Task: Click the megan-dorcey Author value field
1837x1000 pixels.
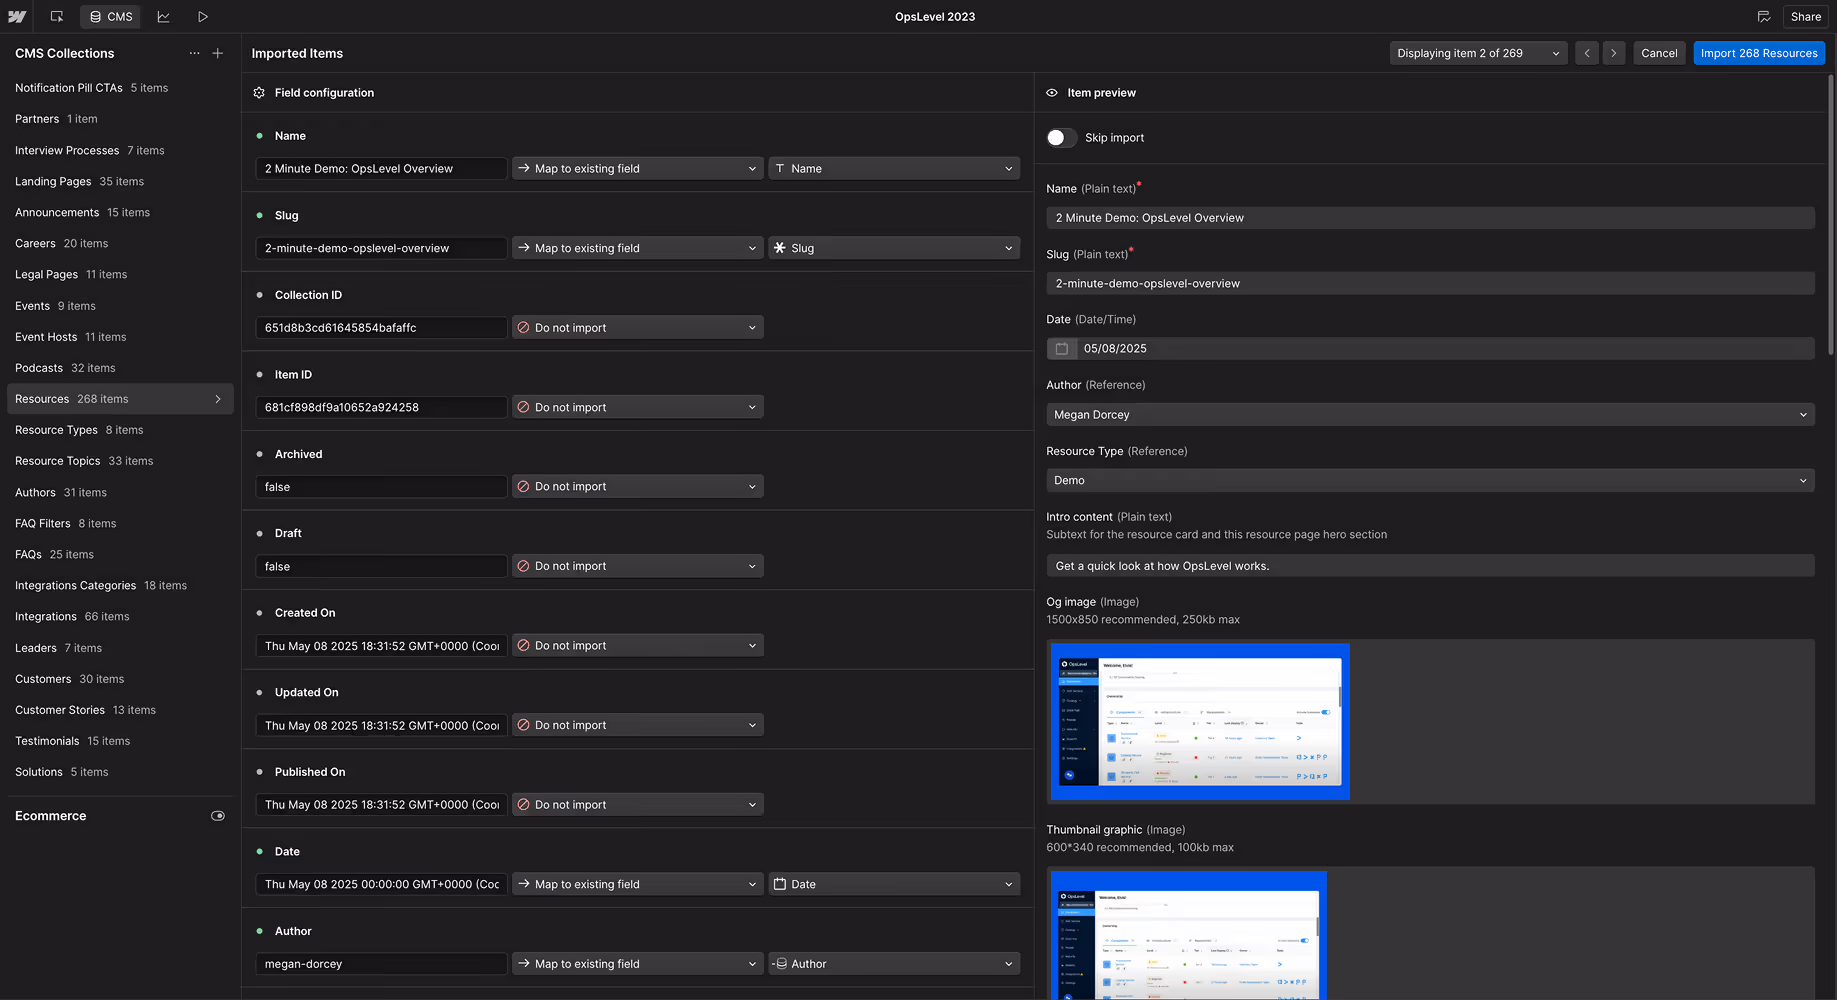Action: tap(381, 964)
